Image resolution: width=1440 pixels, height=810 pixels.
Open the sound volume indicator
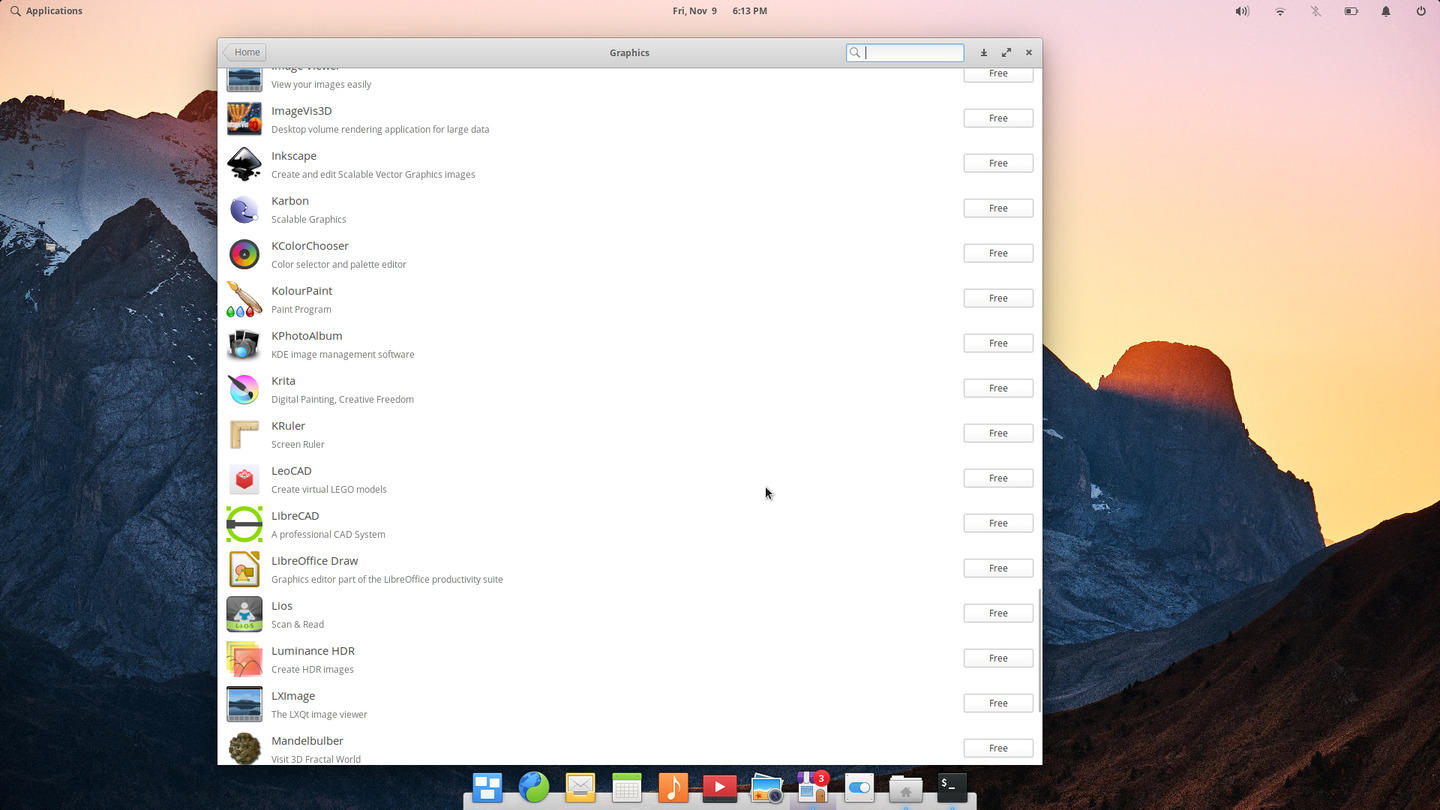(x=1242, y=11)
